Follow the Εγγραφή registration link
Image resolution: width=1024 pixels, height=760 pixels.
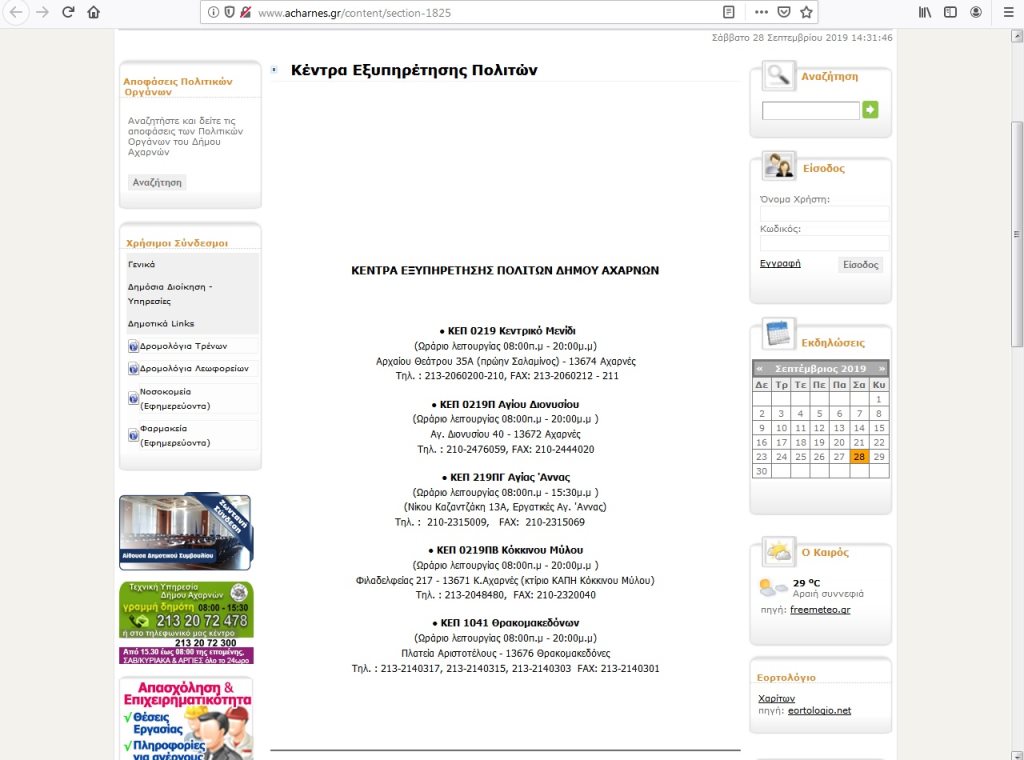point(780,264)
